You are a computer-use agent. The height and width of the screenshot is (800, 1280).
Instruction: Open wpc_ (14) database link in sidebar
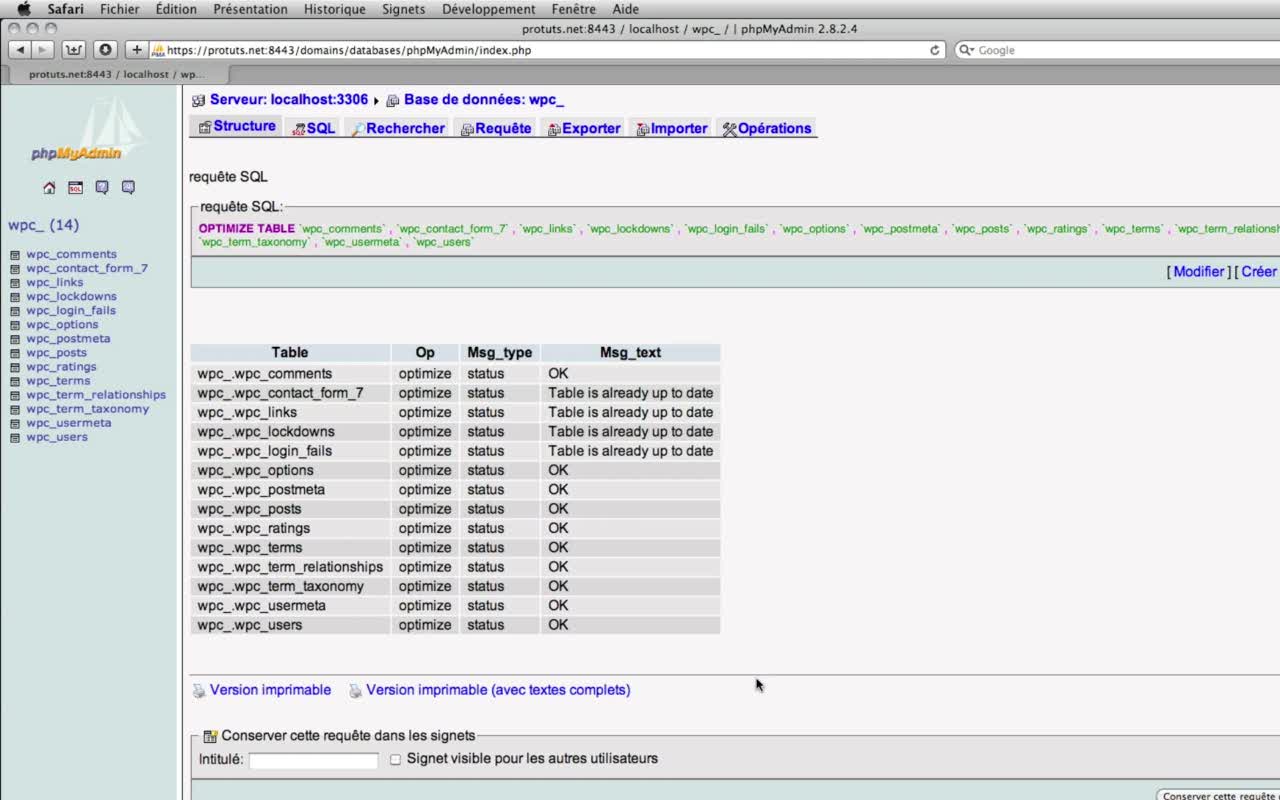[43, 225]
